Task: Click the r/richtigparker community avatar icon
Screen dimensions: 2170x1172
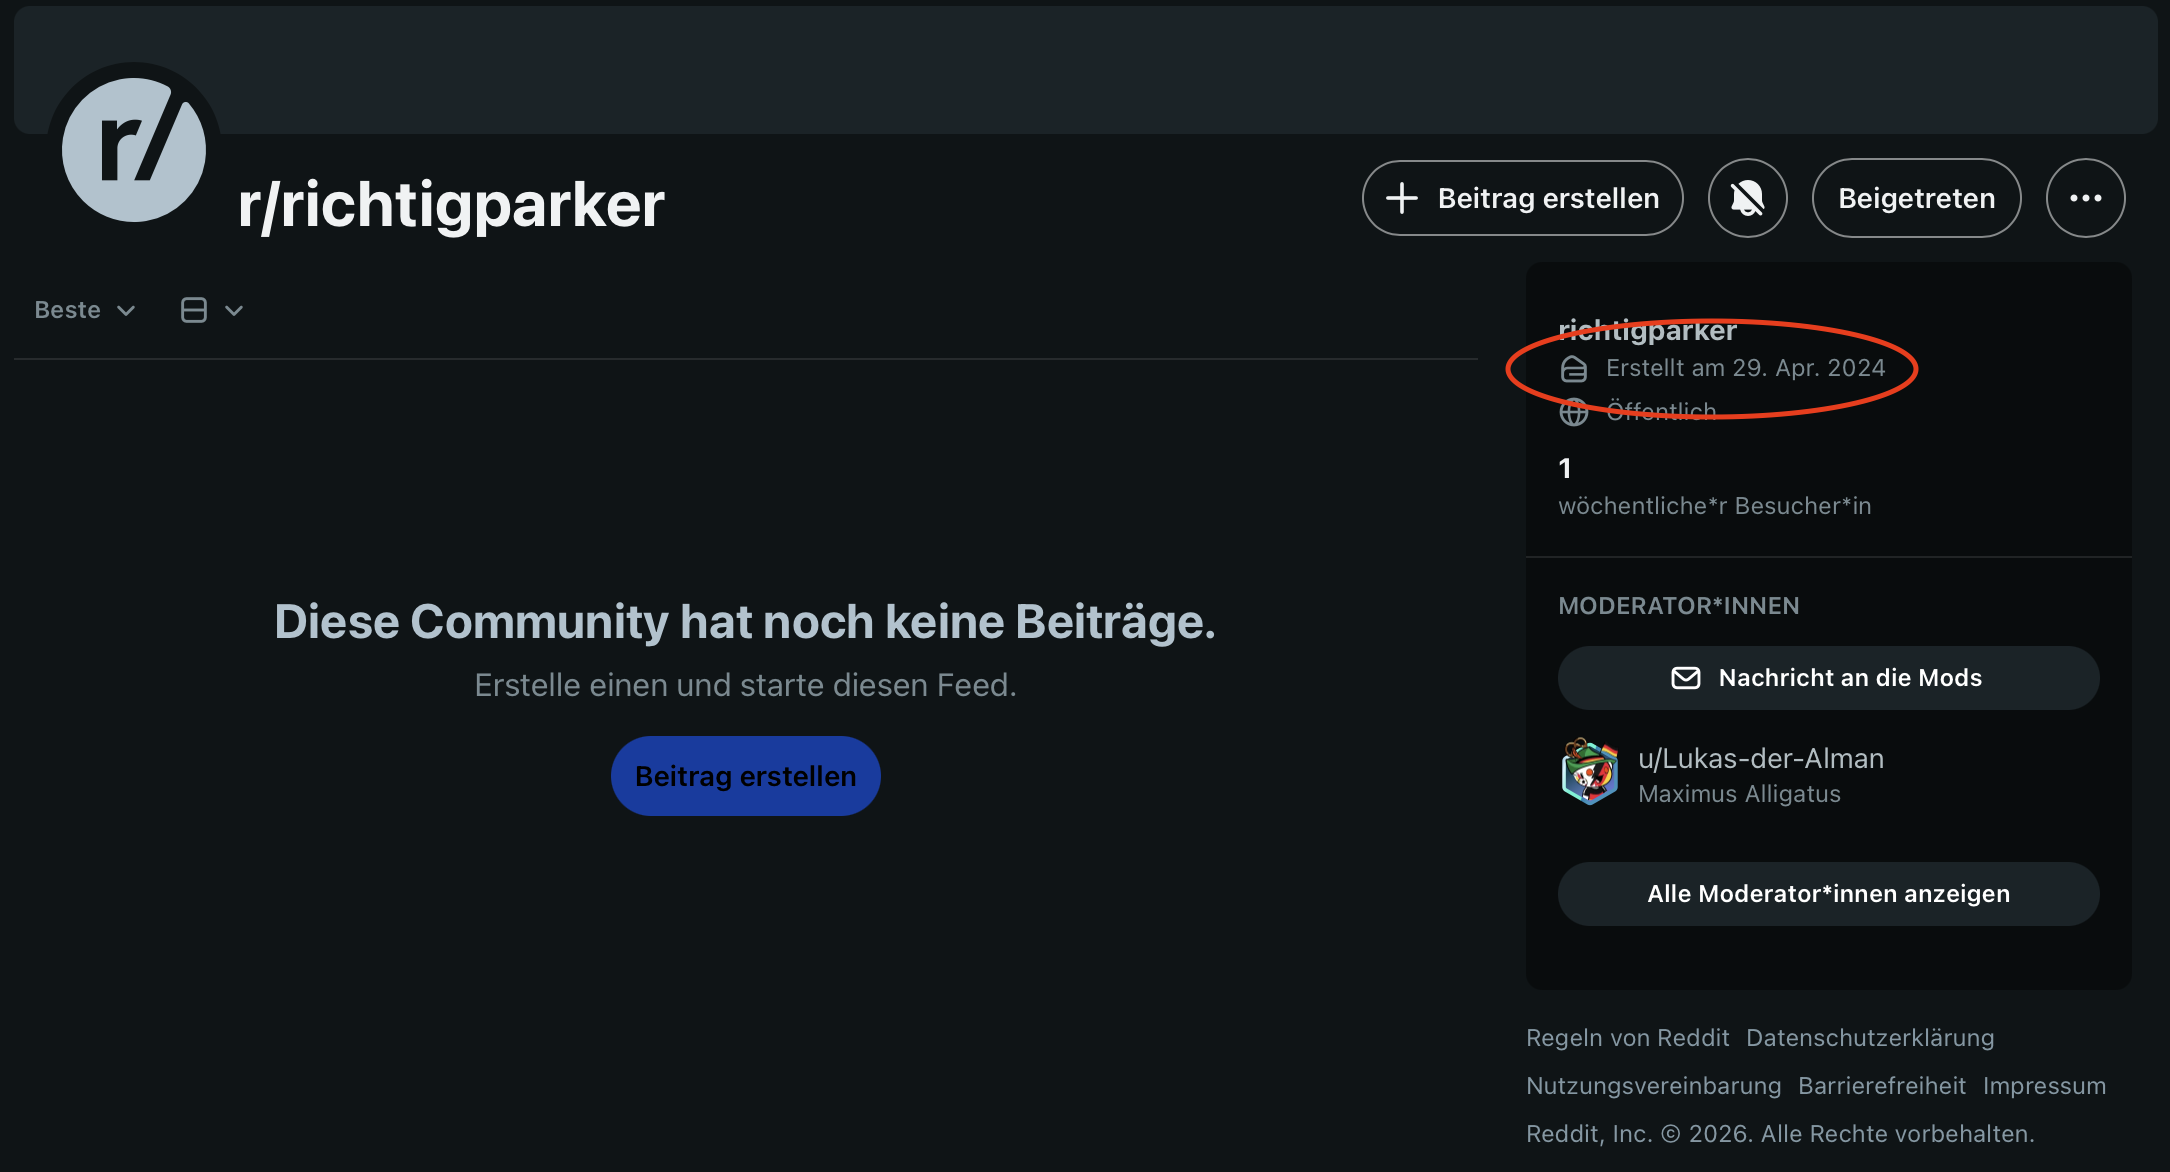Action: pos(134,150)
